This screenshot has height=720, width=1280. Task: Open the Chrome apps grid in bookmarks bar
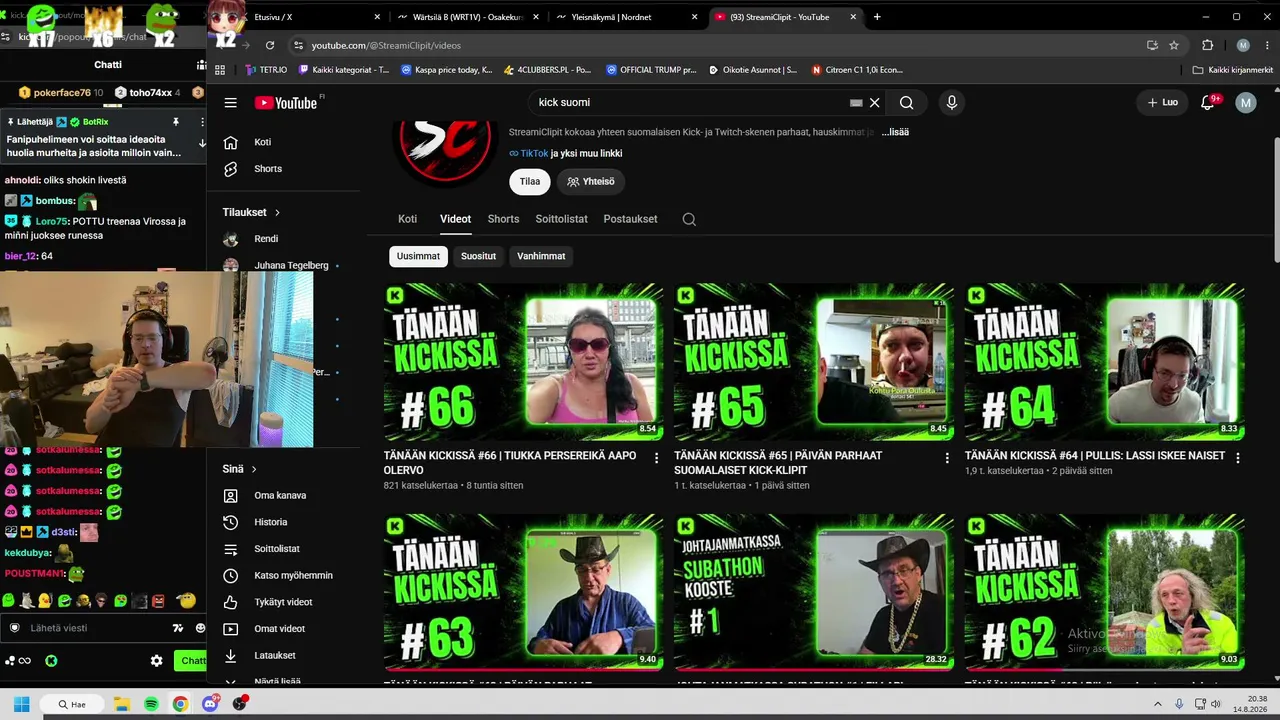(x=220, y=70)
